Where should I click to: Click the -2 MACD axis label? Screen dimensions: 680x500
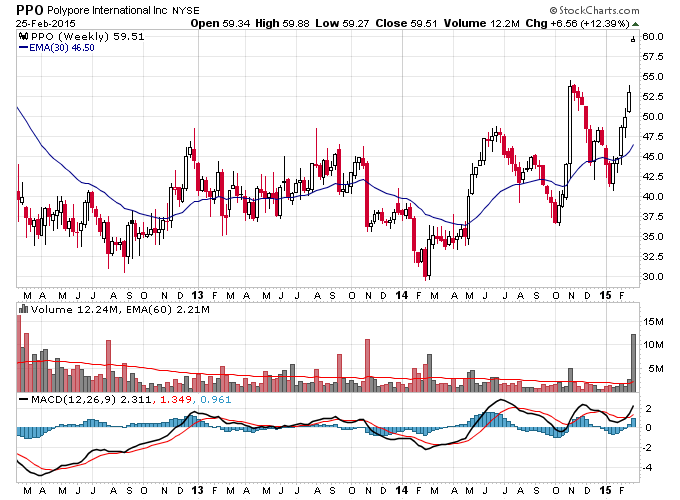(x=647, y=448)
